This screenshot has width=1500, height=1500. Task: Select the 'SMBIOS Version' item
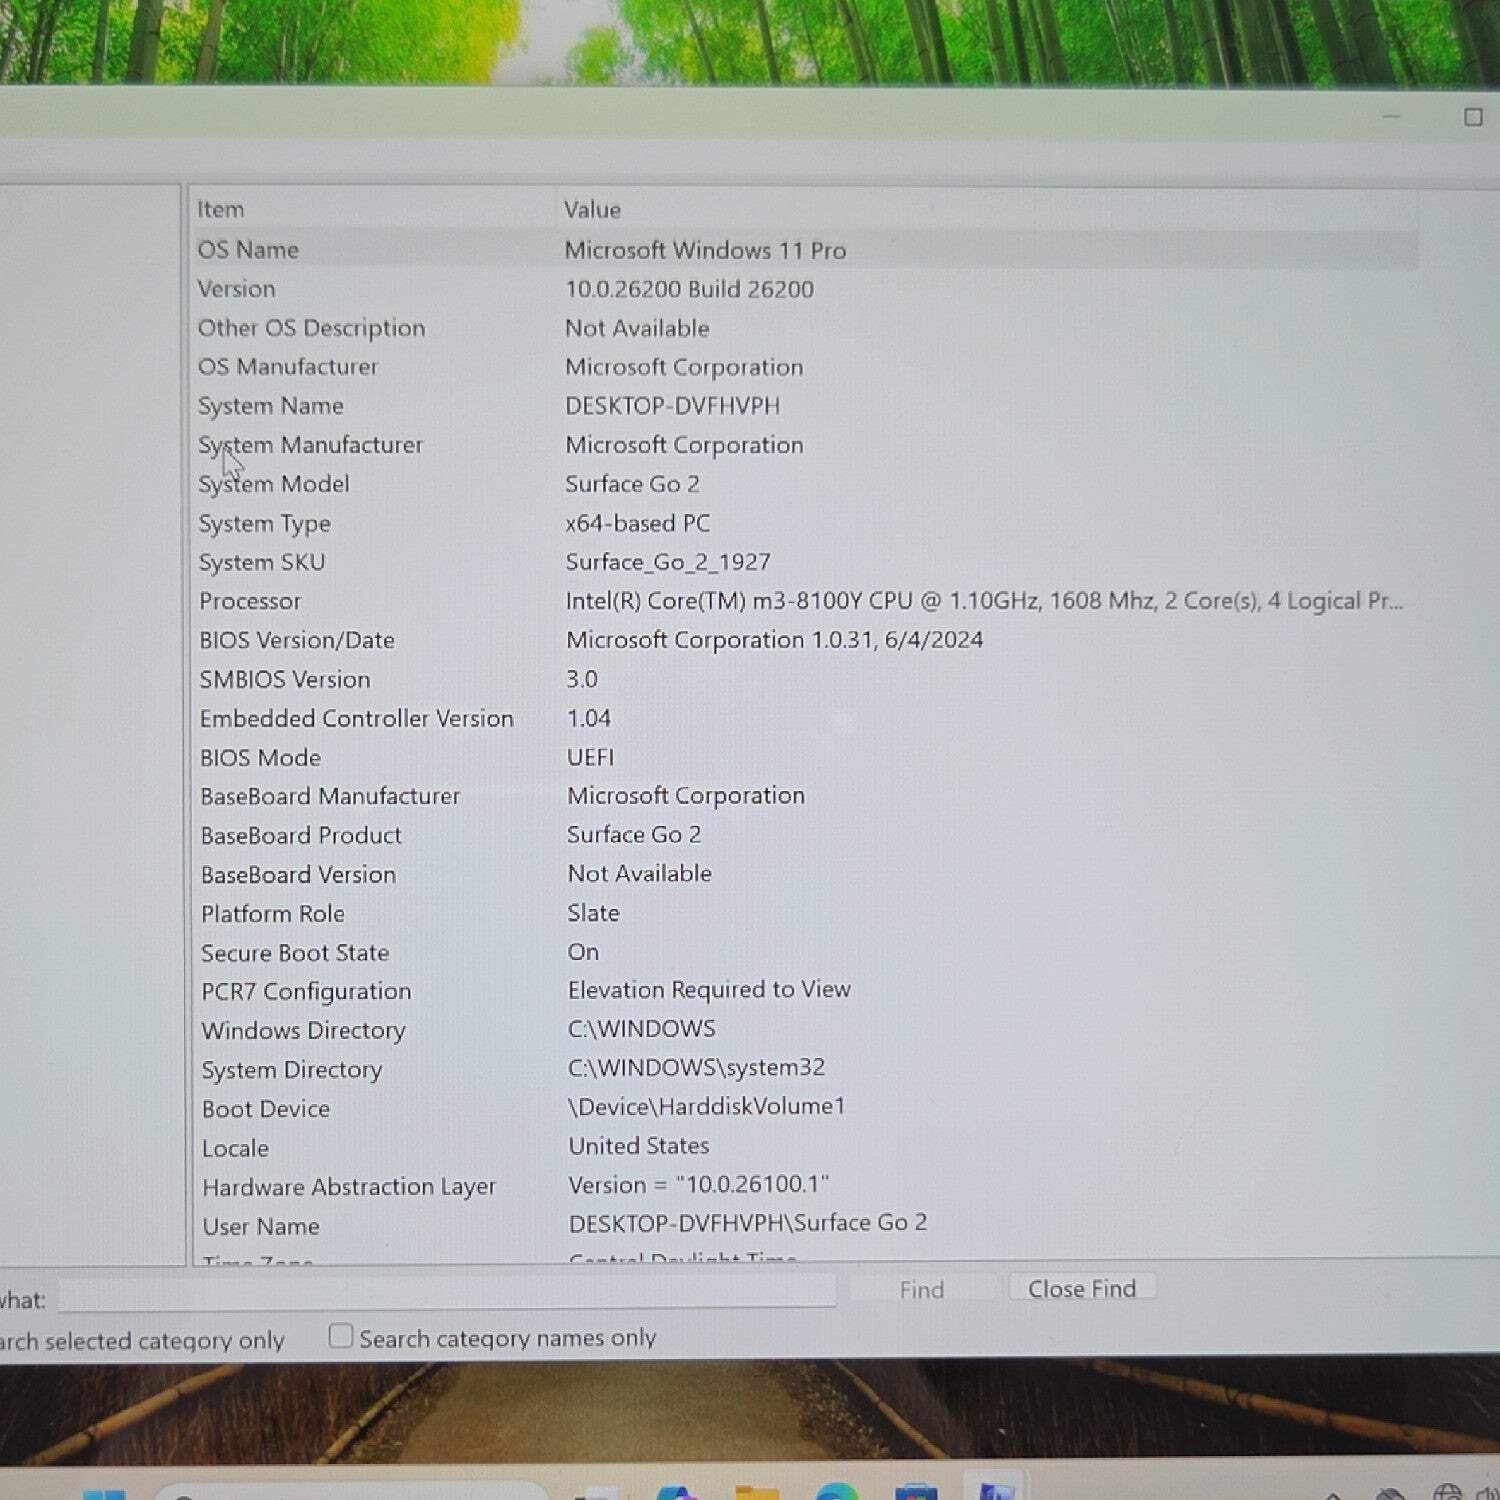tap(285, 680)
